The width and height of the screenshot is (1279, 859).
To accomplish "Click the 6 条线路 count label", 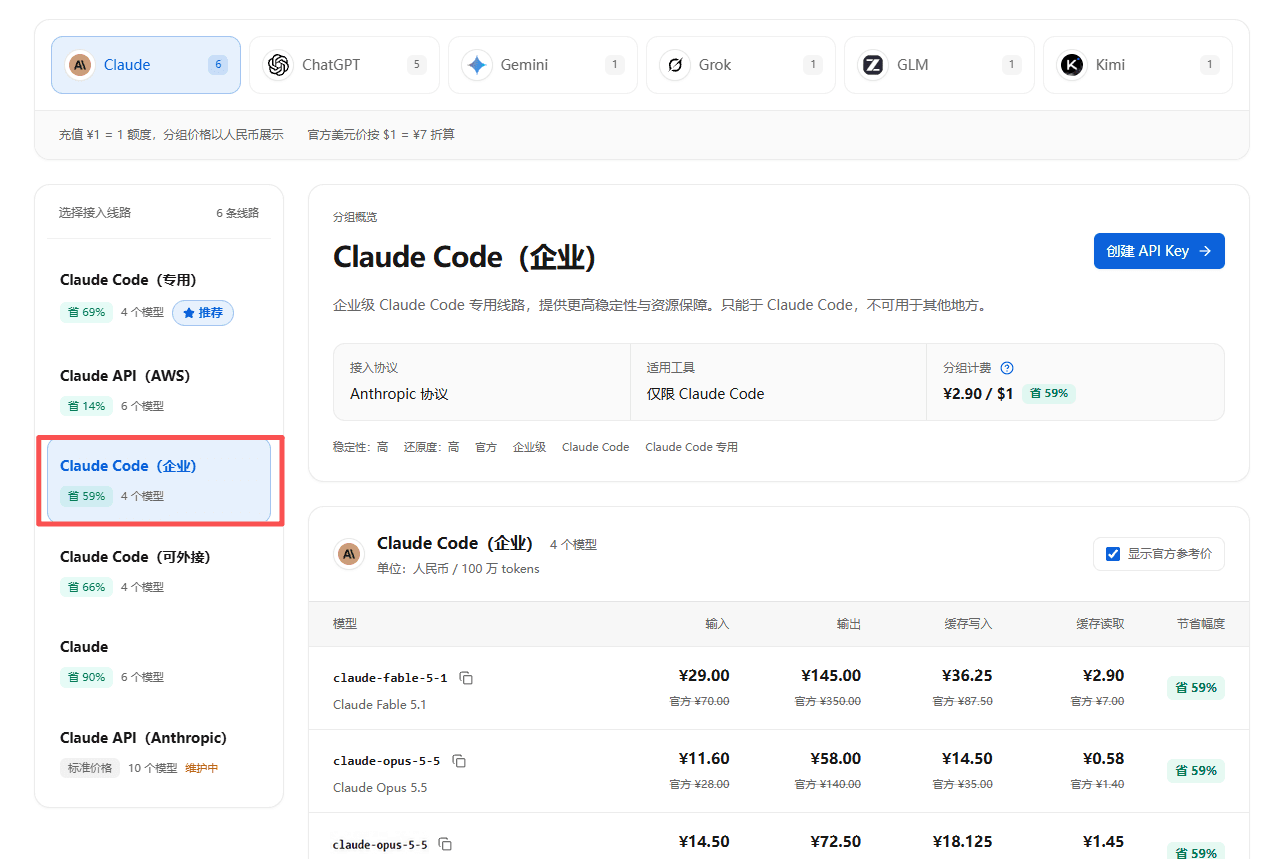I will pos(237,213).
